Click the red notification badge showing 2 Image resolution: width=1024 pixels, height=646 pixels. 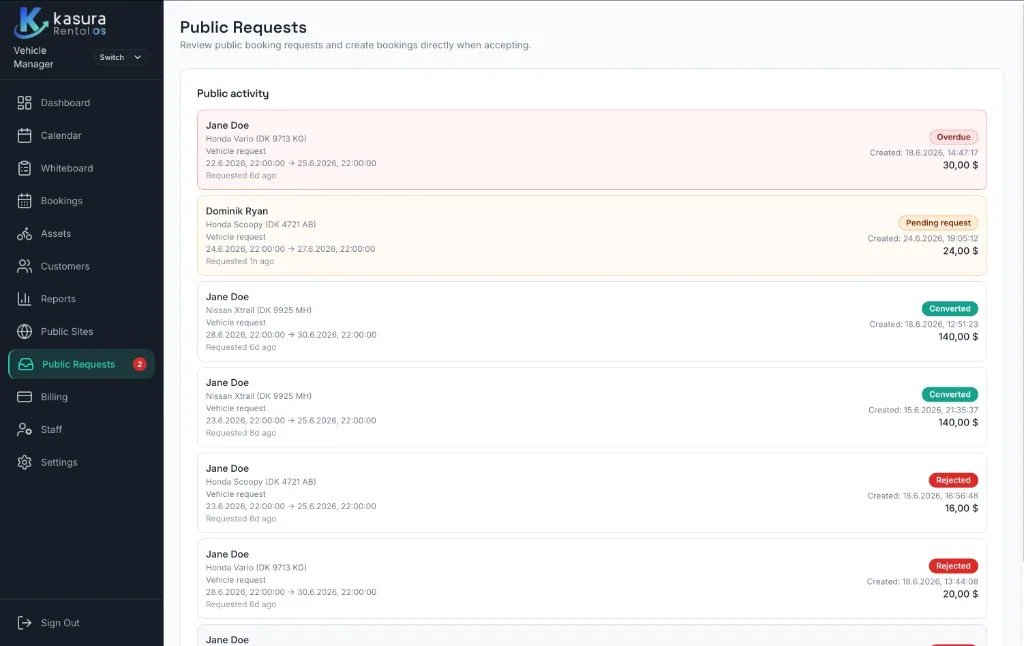[x=139, y=364]
